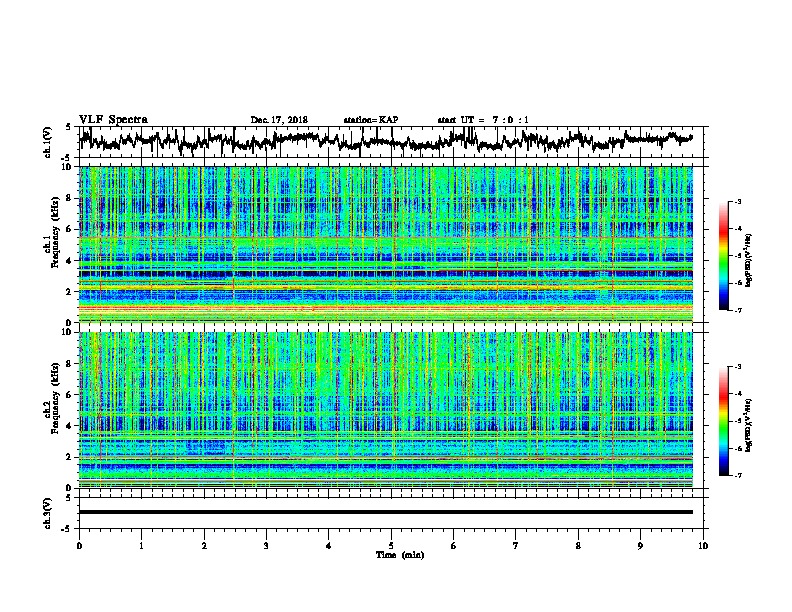
Task: Click the "-7" label on ch.1 color bar
Action: pos(737,310)
